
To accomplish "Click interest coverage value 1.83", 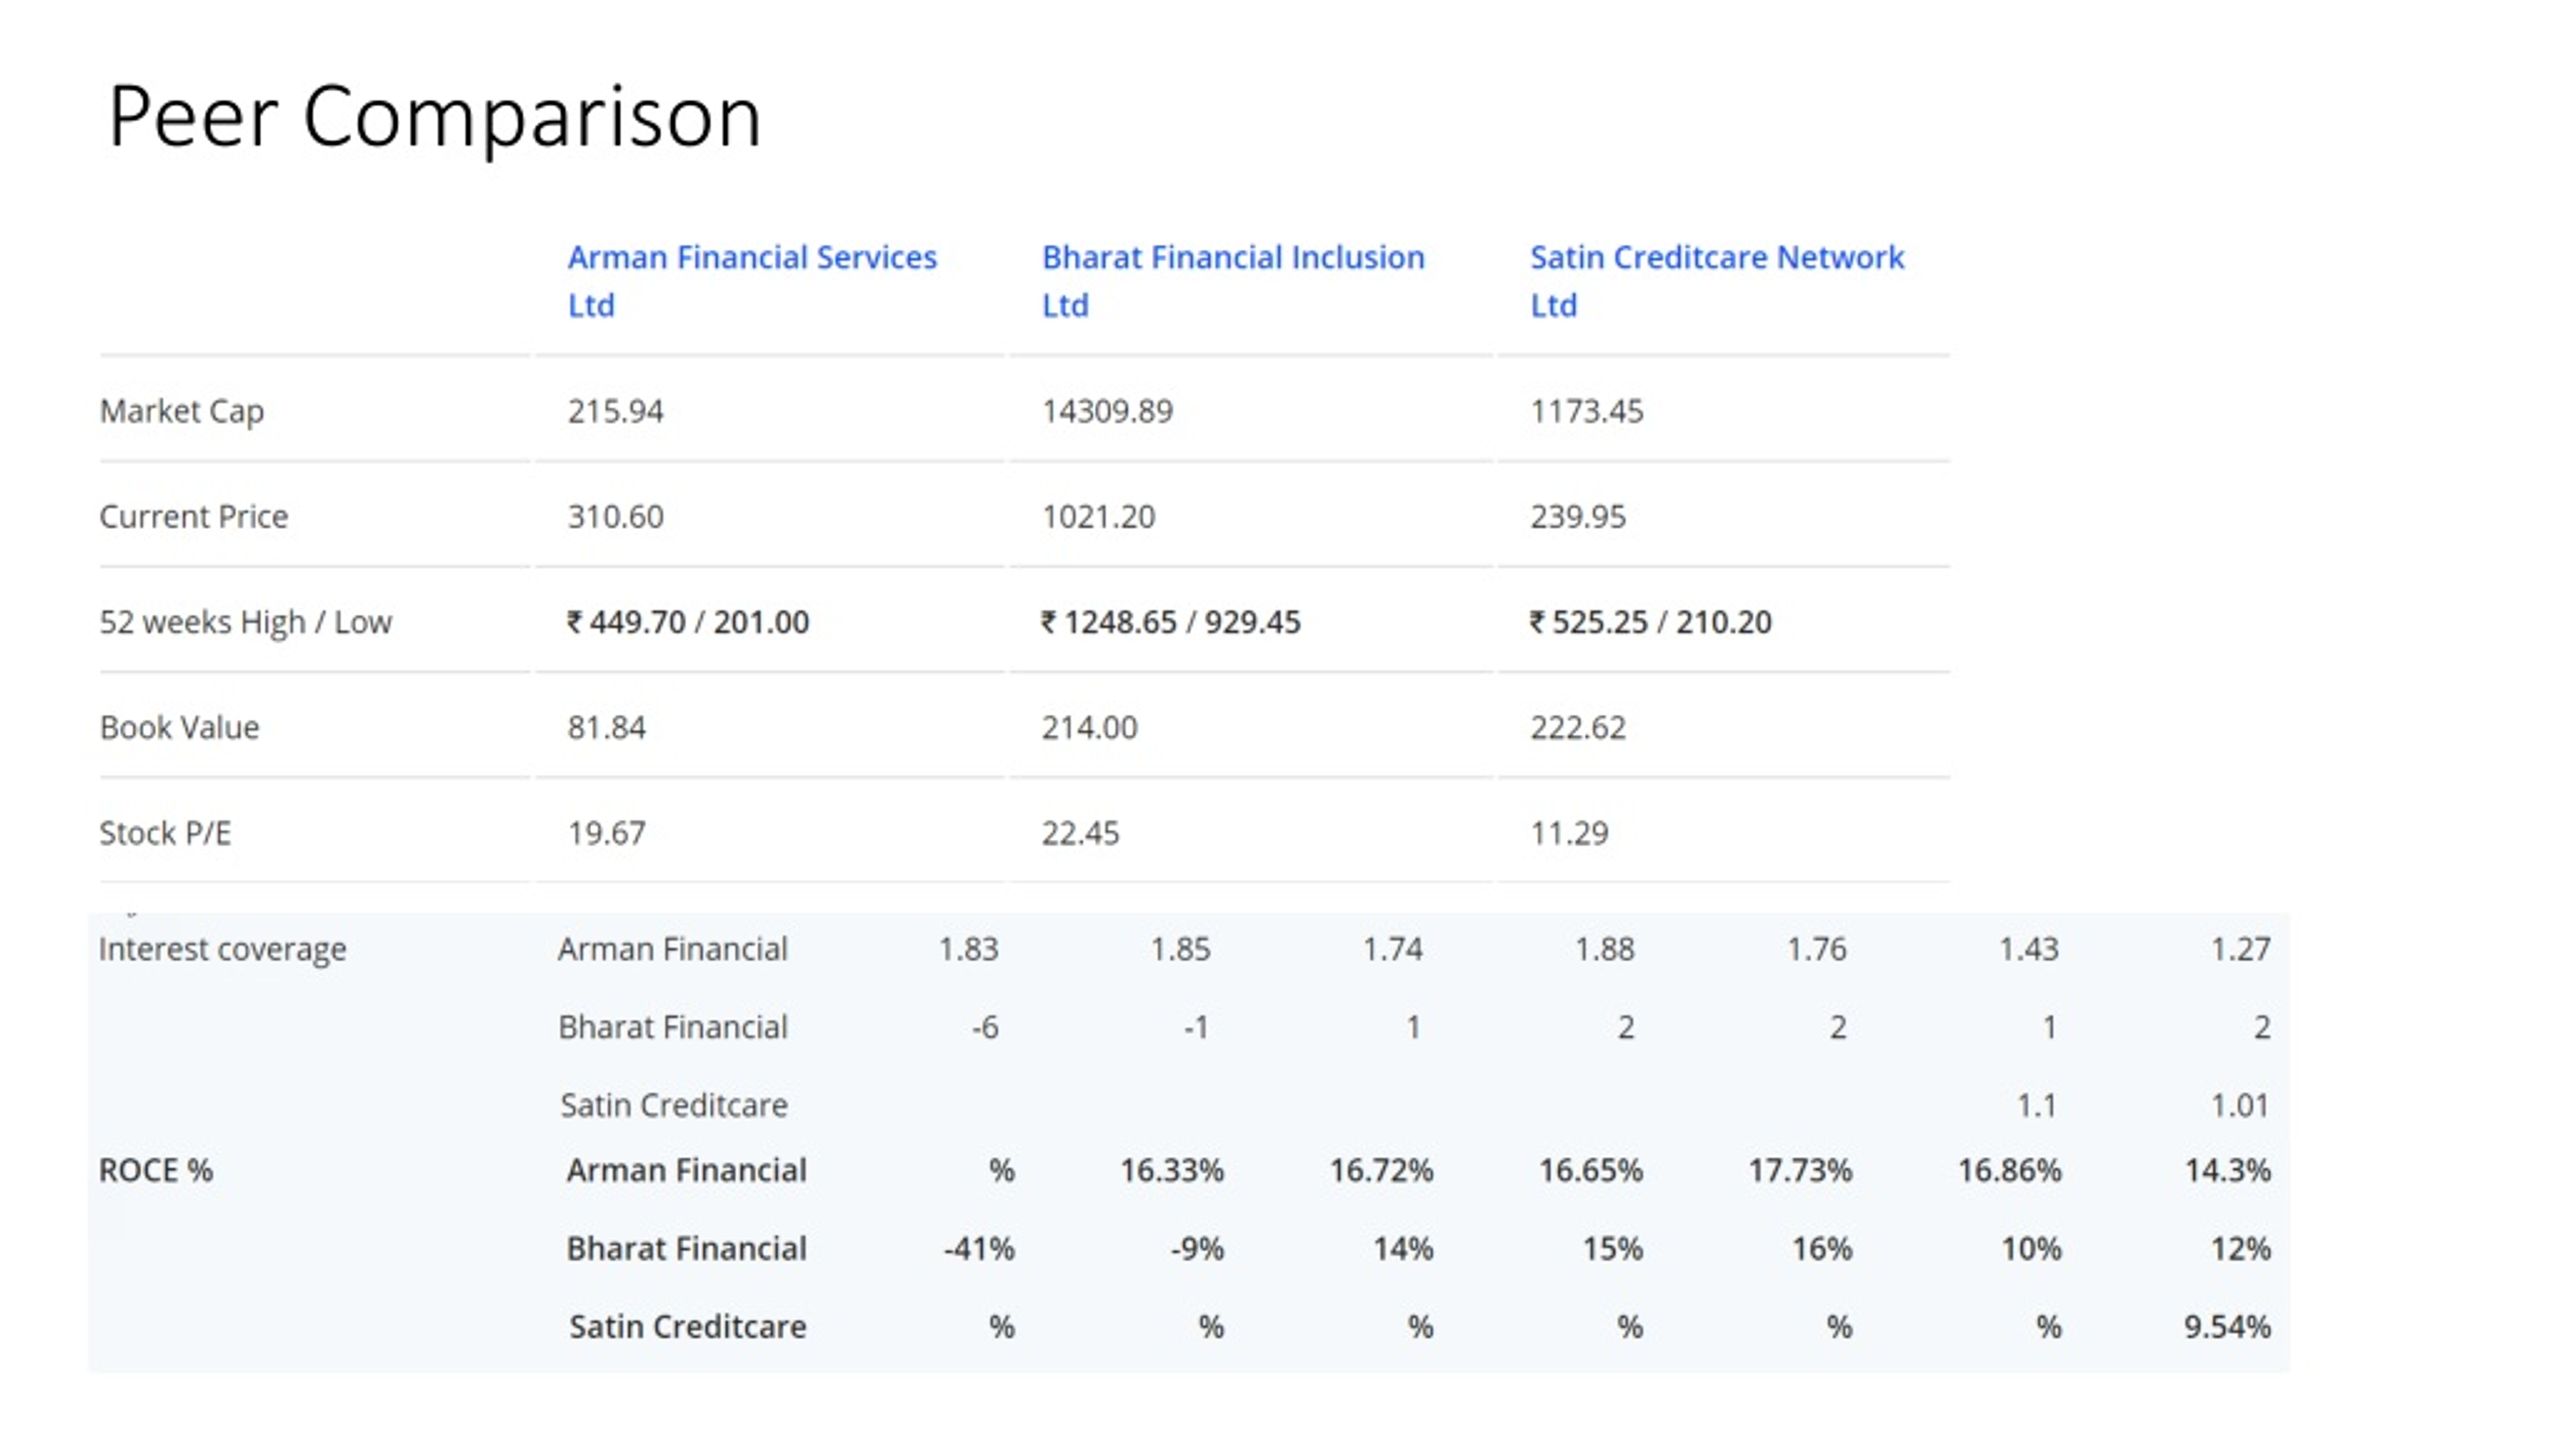I will pyautogui.click(x=968, y=949).
